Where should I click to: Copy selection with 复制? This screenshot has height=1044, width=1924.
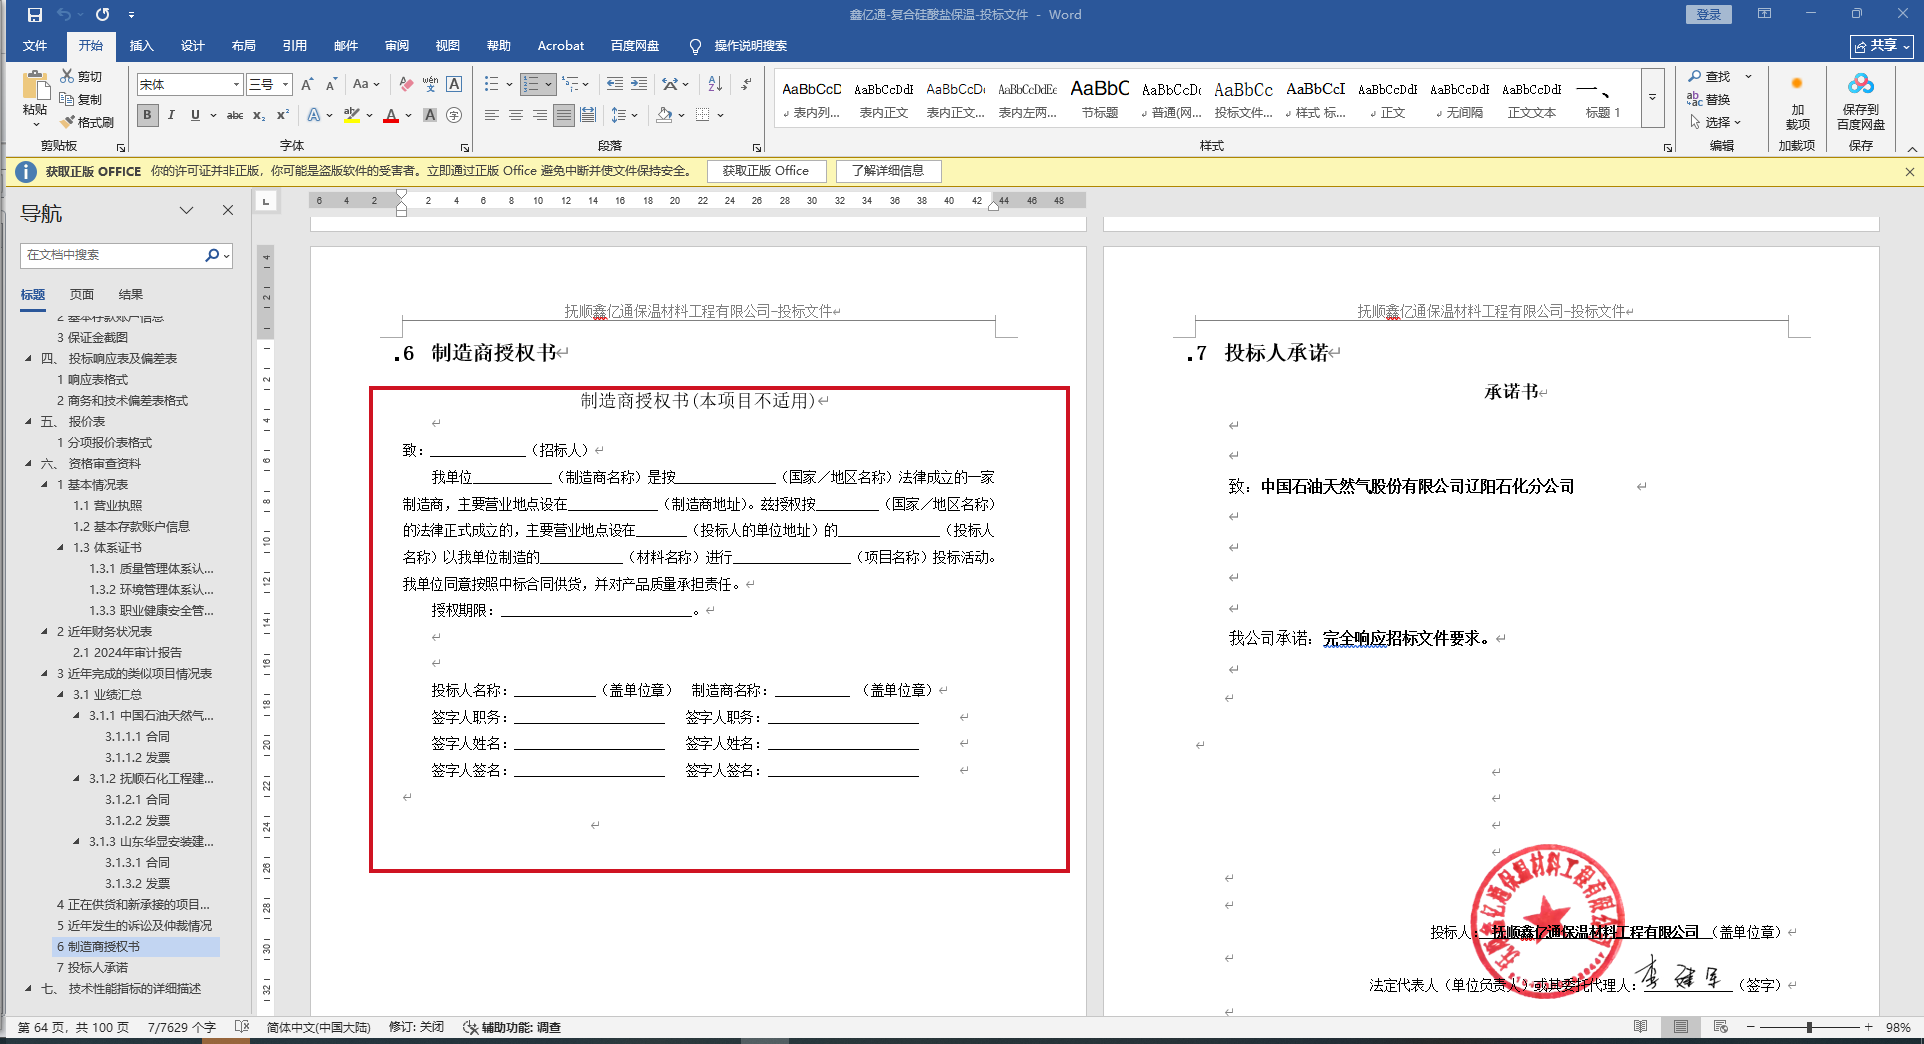point(81,99)
